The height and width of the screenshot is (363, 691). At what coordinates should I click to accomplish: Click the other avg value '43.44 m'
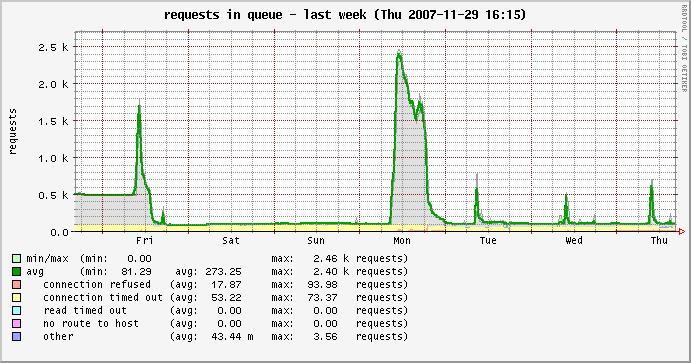click(232, 337)
